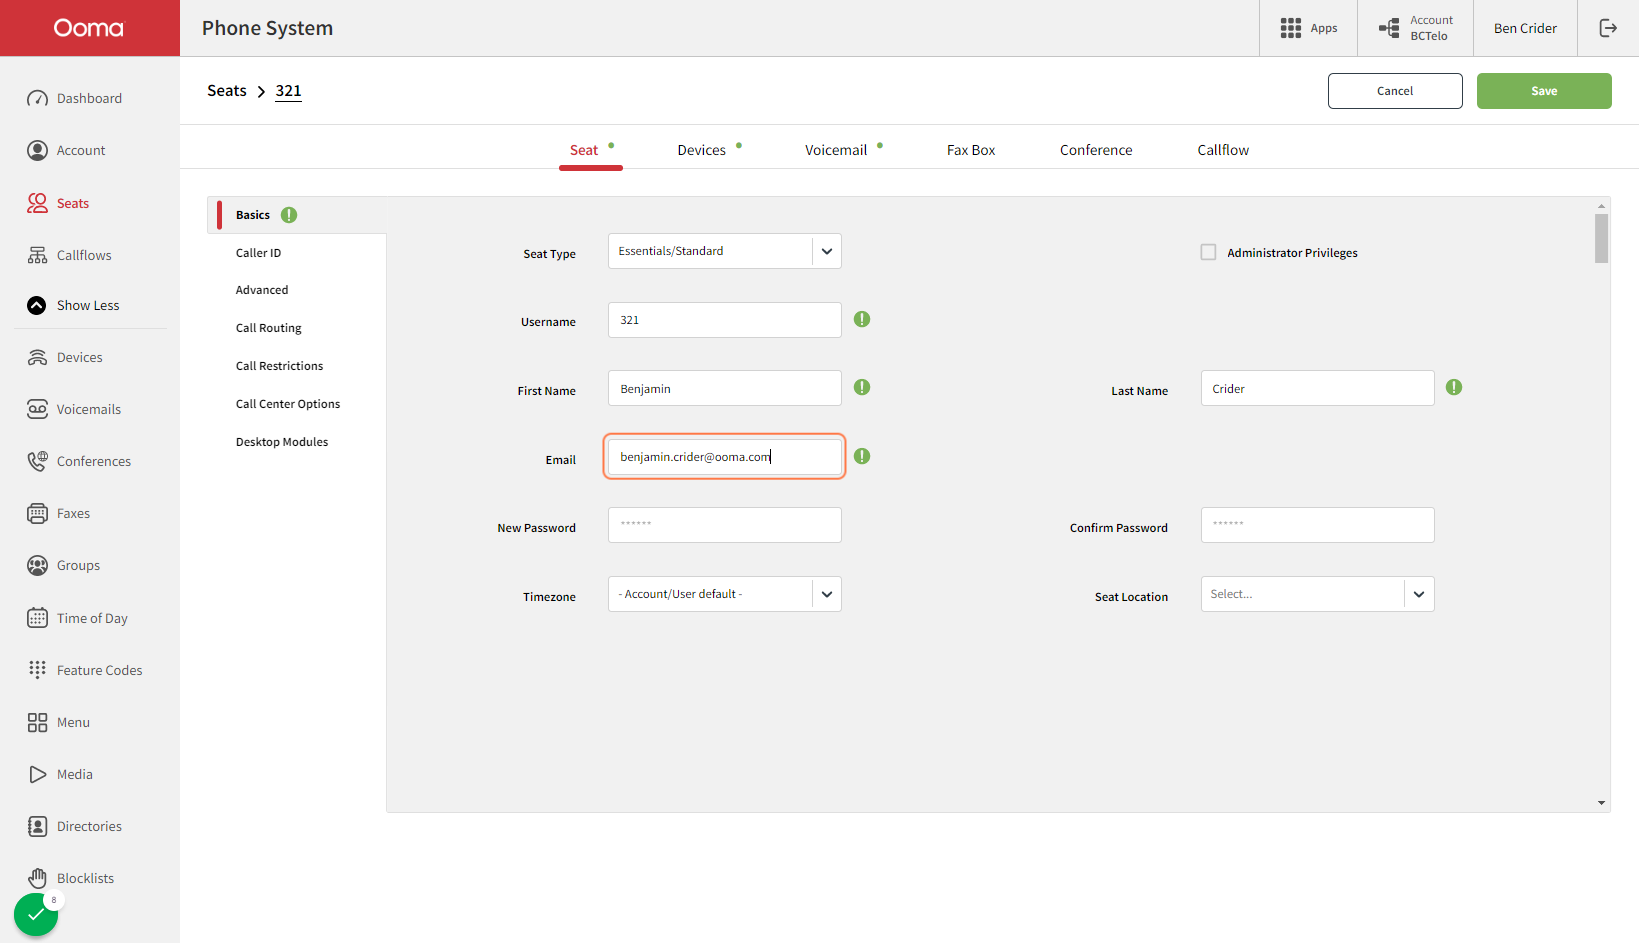Open the Seat Location dropdown
Image resolution: width=1639 pixels, height=943 pixels.
[1317, 594]
